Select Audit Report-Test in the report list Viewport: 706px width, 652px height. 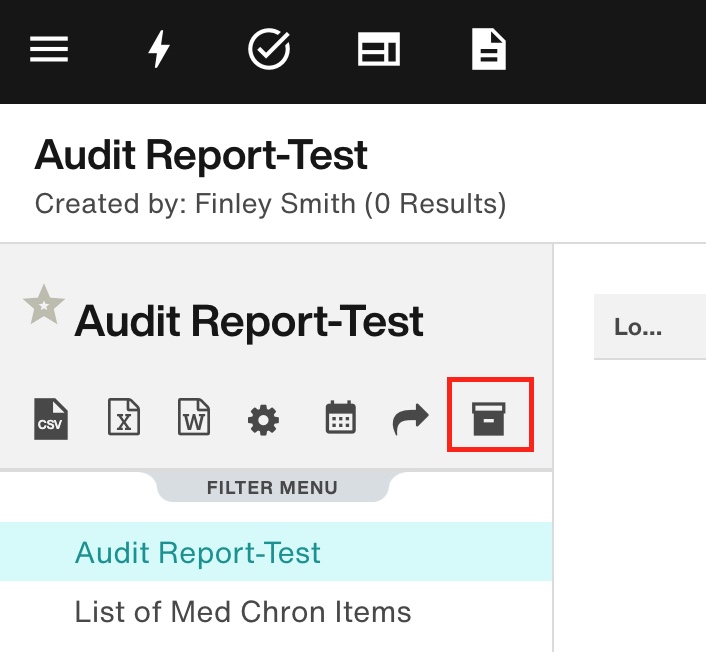pyautogui.click(x=276, y=552)
